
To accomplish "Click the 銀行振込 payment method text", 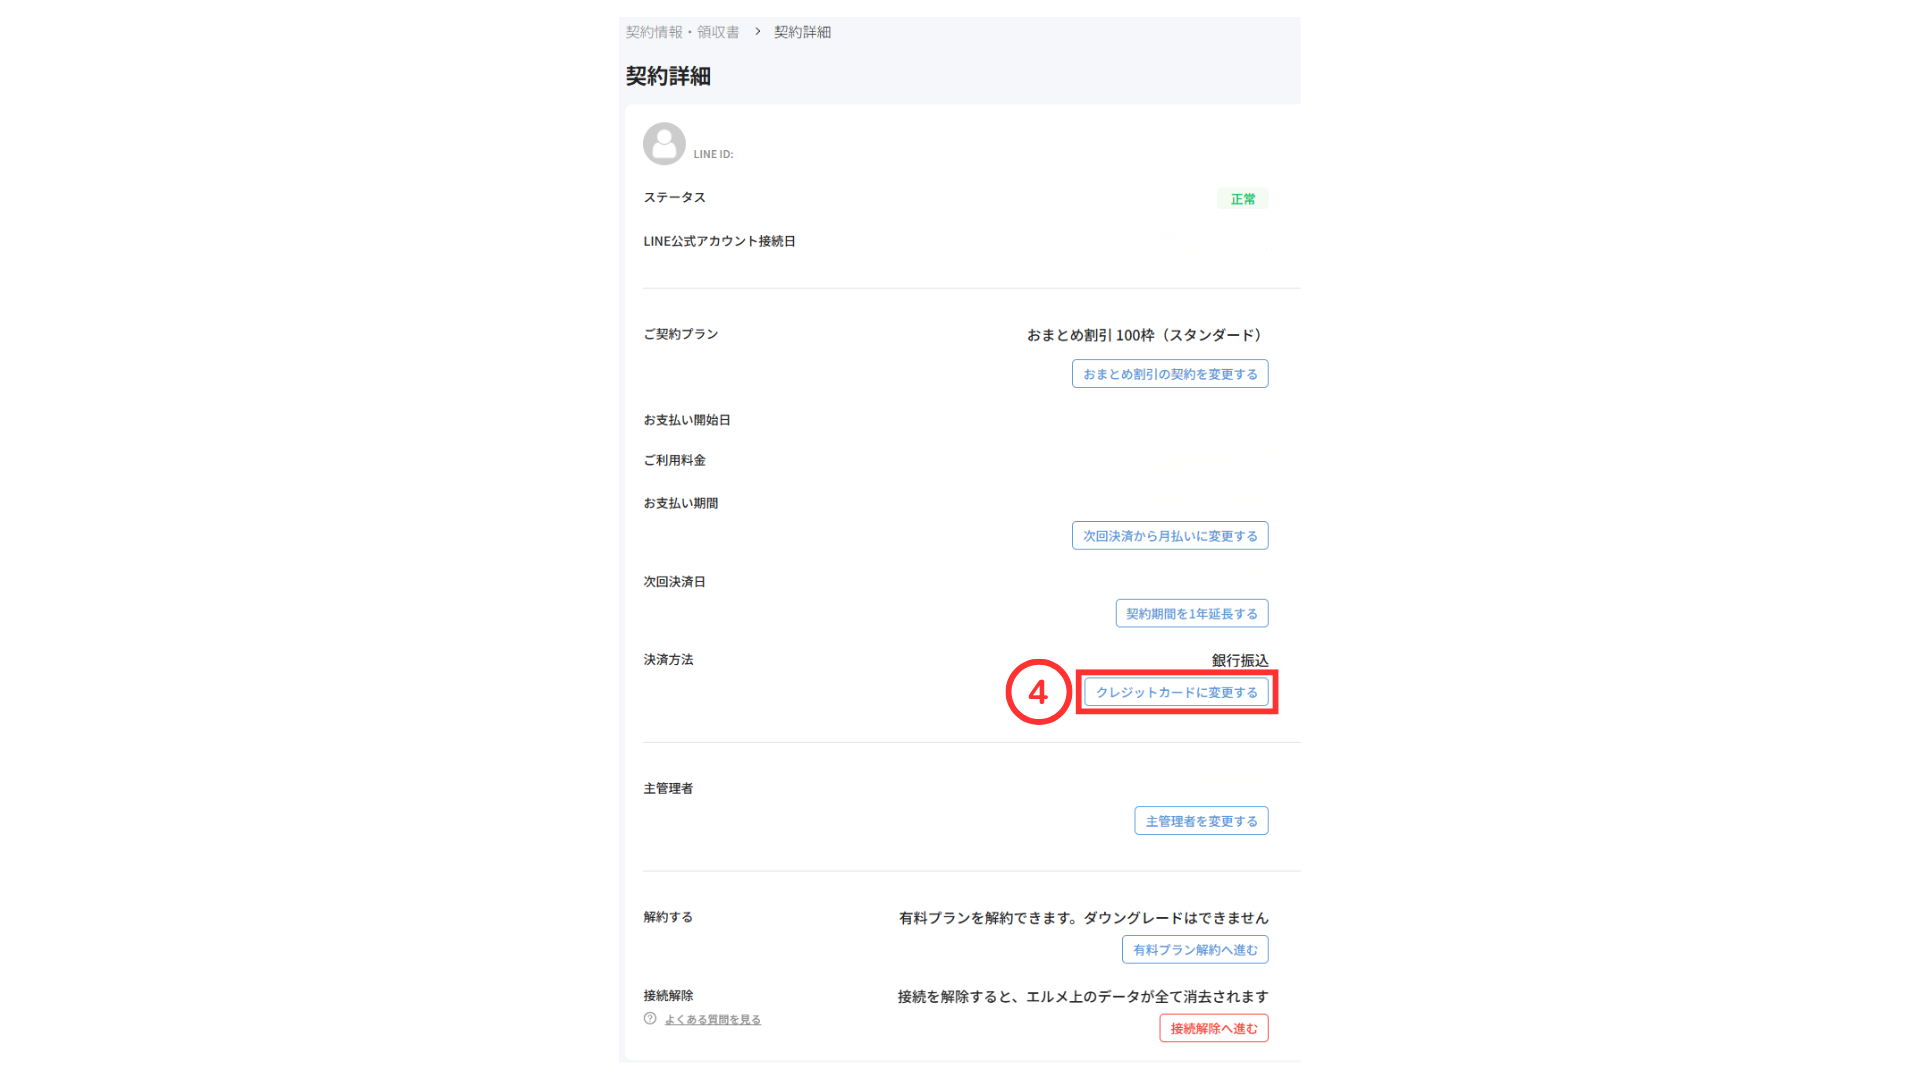I will pyautogui.click(x=1239, y=660).
